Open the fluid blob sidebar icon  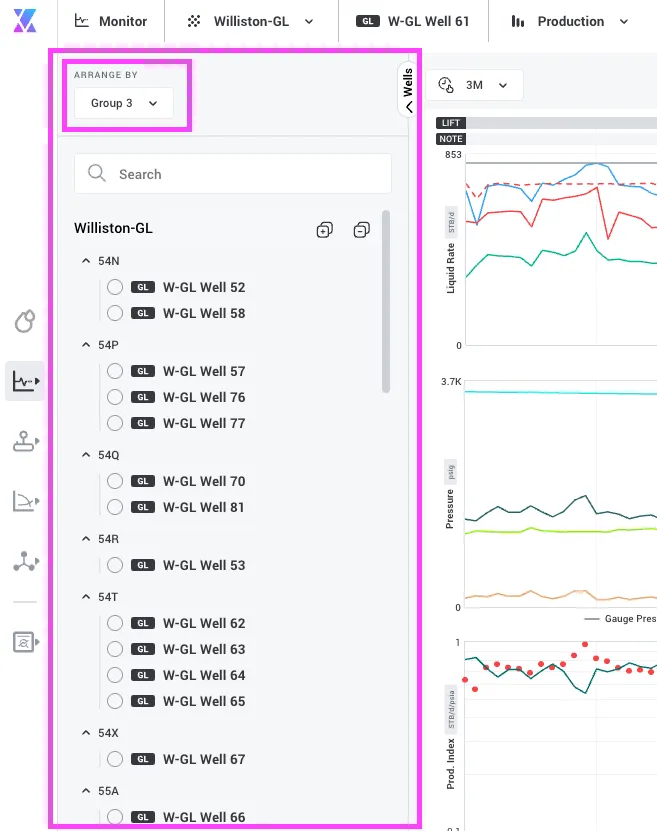point(25,321)
